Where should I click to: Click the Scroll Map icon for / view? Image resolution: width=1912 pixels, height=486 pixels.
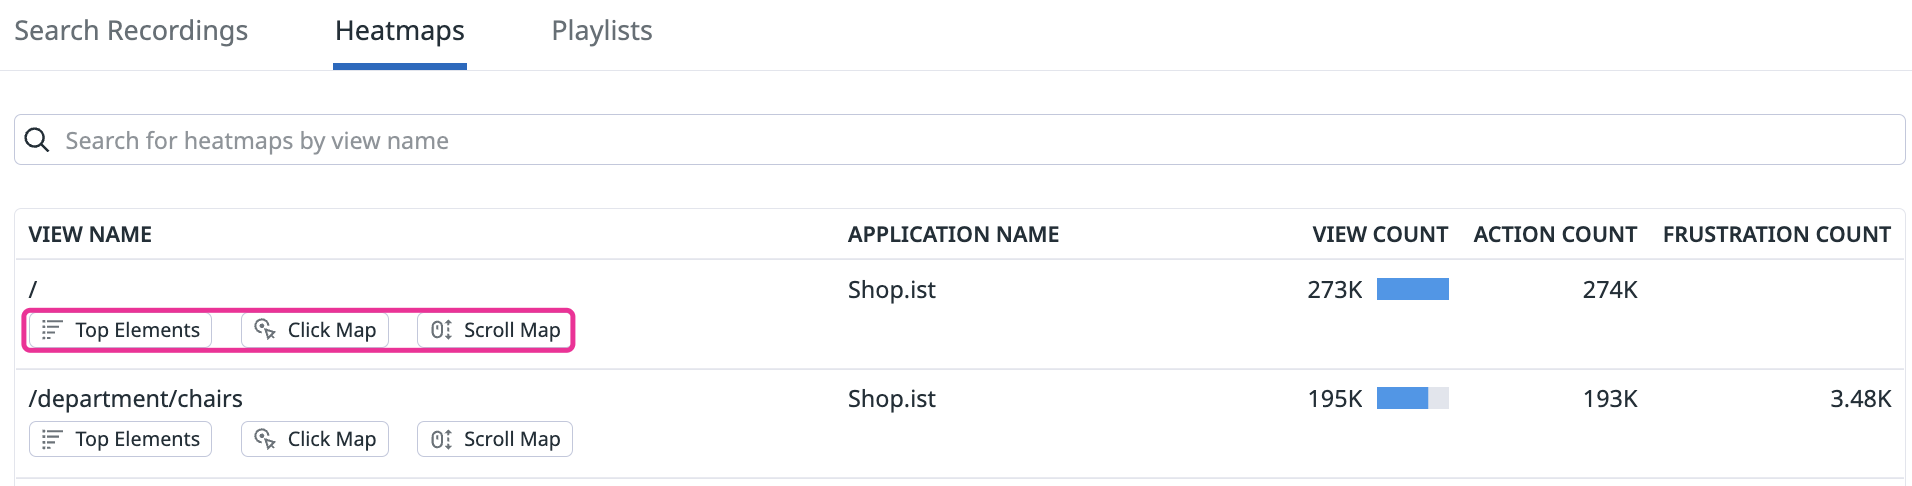441,330
